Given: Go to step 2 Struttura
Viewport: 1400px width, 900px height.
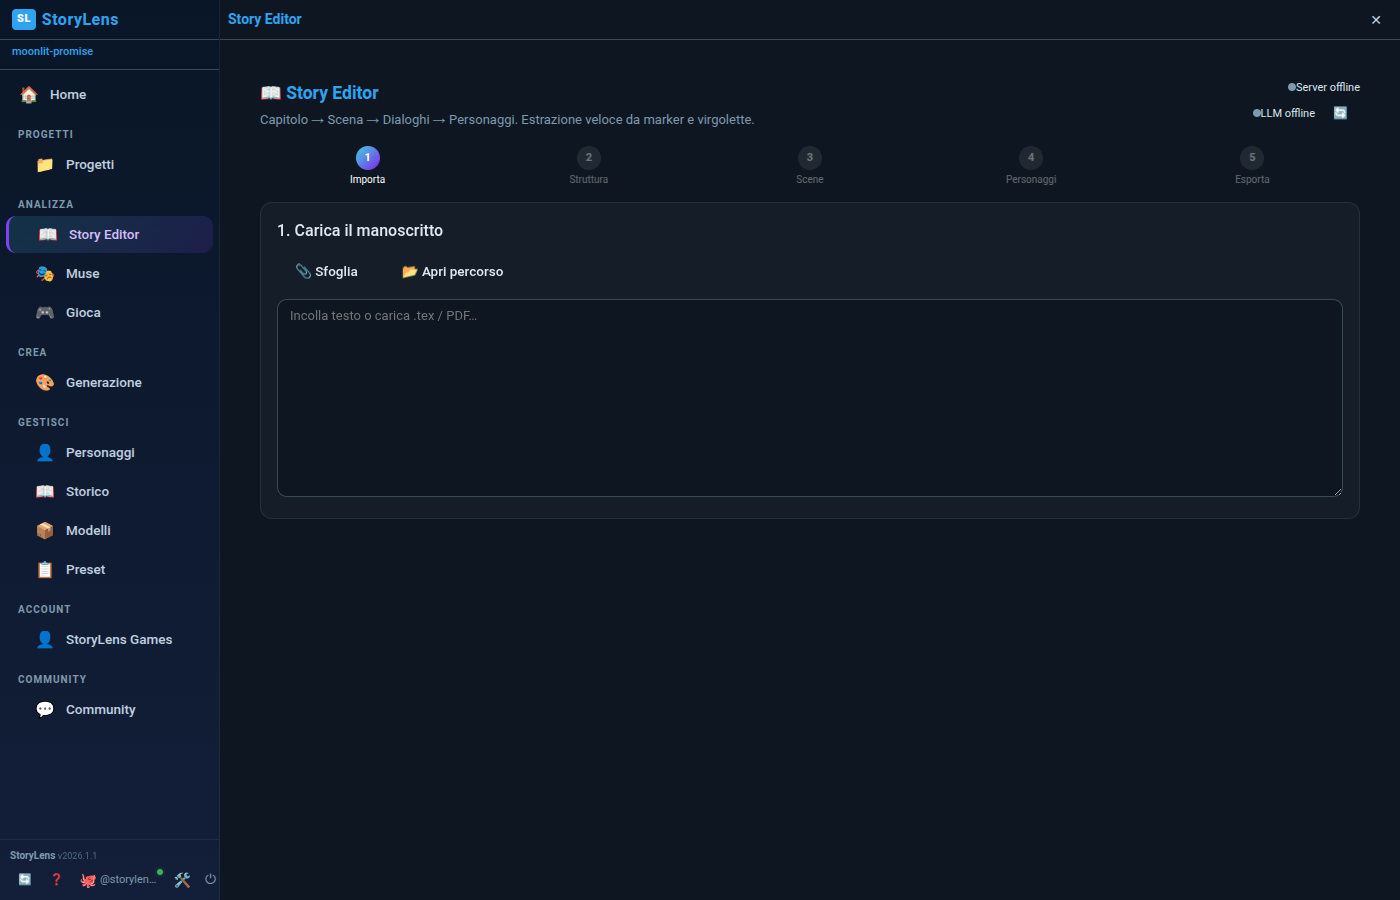Looking at the screenshot, I should (x=588, y=166).
